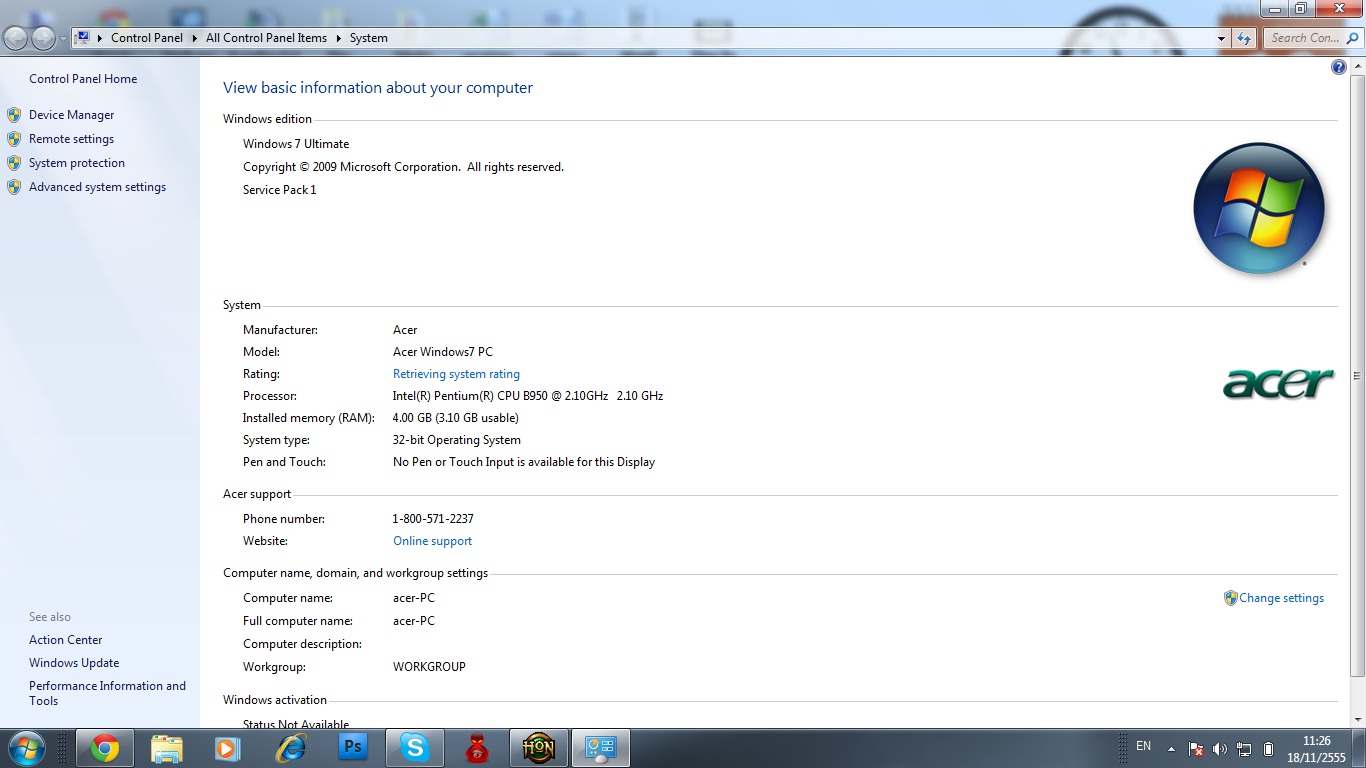Open Windows Update under See also
The width and height of the screenshot is (1366, 768).
(74, 663)
